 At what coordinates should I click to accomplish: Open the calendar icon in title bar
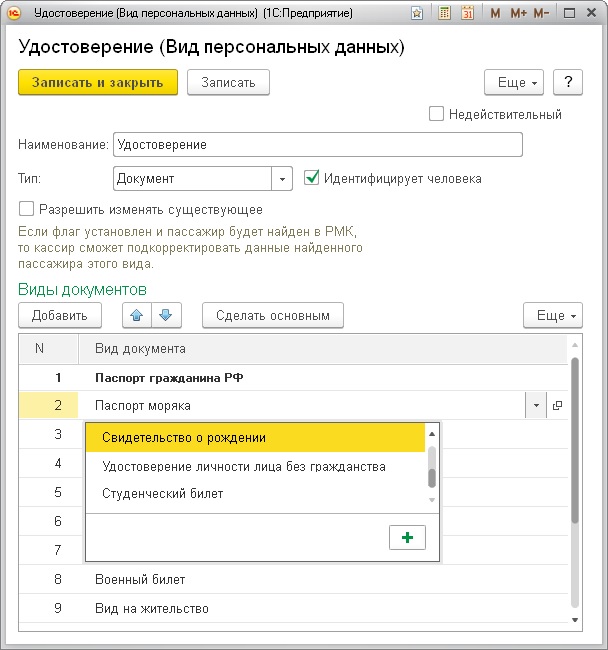[466, 14]
